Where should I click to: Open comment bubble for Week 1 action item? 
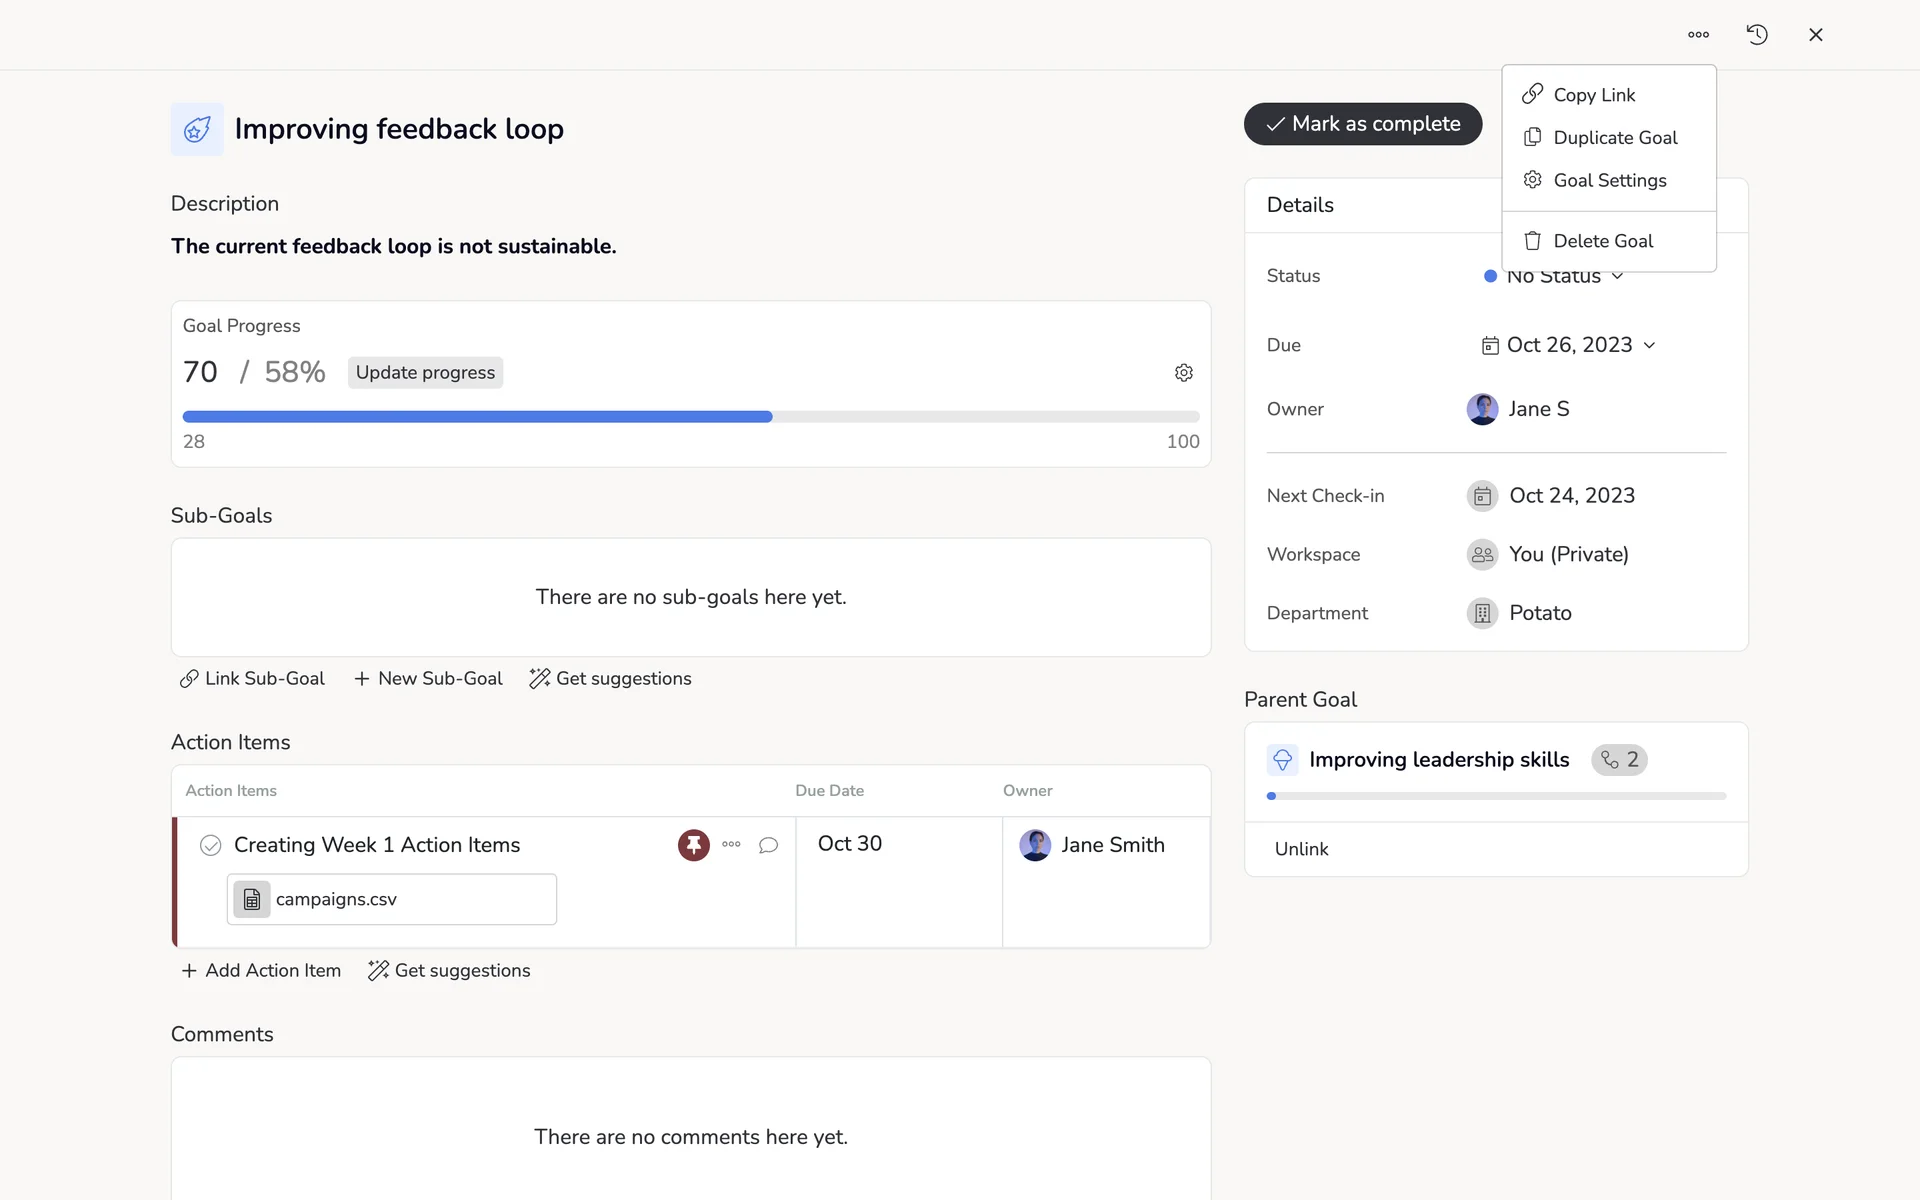pos(768,845)
